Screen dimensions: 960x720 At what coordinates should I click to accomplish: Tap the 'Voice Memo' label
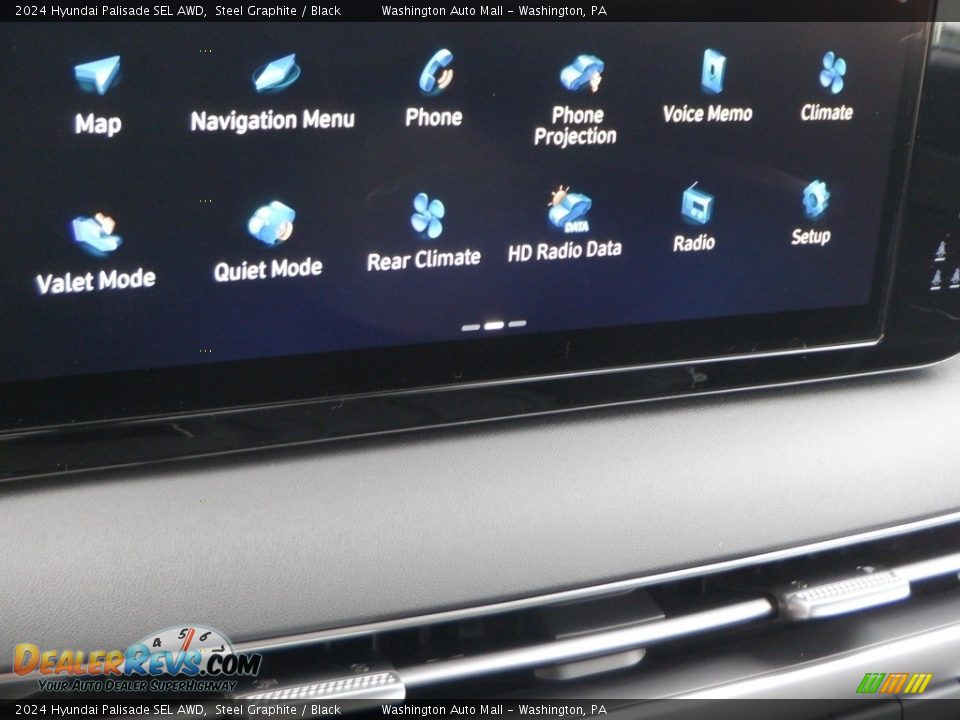coord(708,114)
